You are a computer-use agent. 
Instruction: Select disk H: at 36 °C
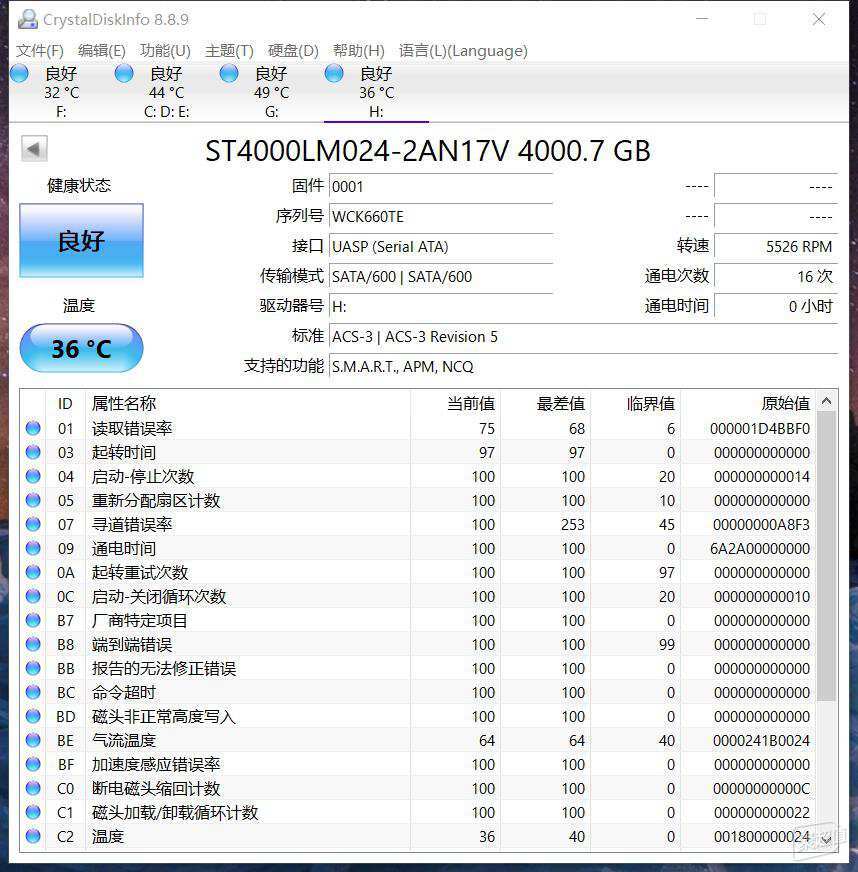click(x=376, y=92)
